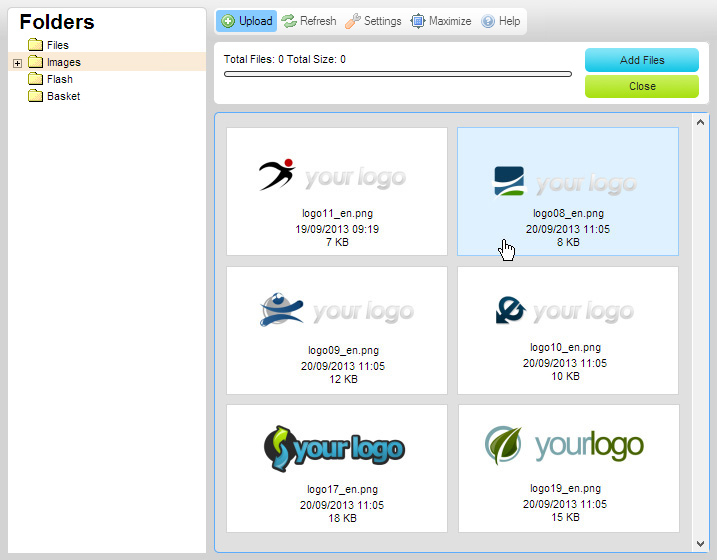Click the 8 KB size text

point(568,242)
